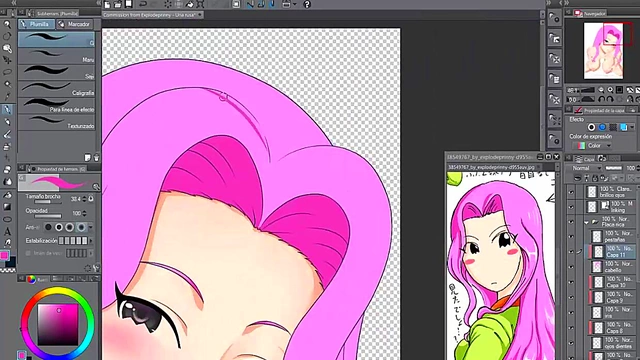This screenshot has width=640, height=360.
Task: Open Color de expresión dropdown
Action: 592,146
